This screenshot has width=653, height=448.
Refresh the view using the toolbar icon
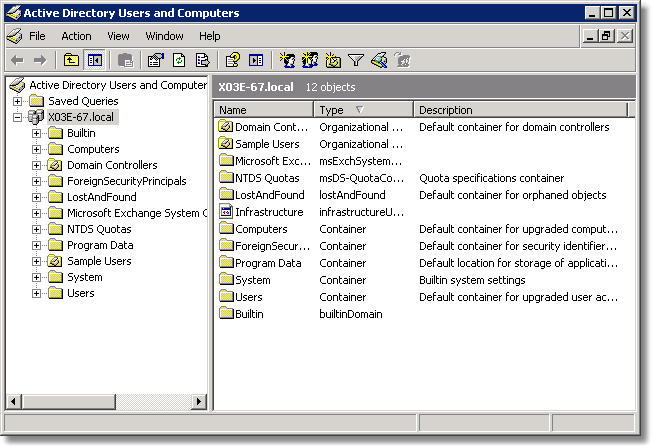pos(179,61)
